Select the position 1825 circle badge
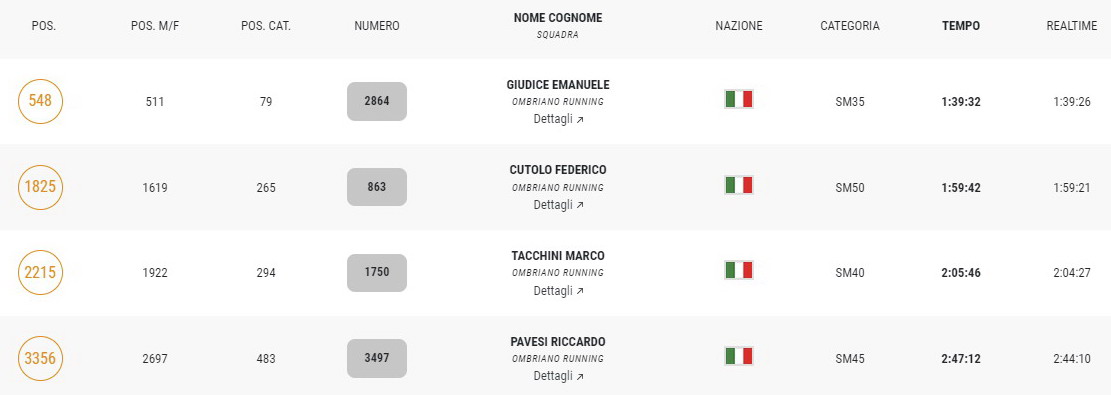 [40, 187]
